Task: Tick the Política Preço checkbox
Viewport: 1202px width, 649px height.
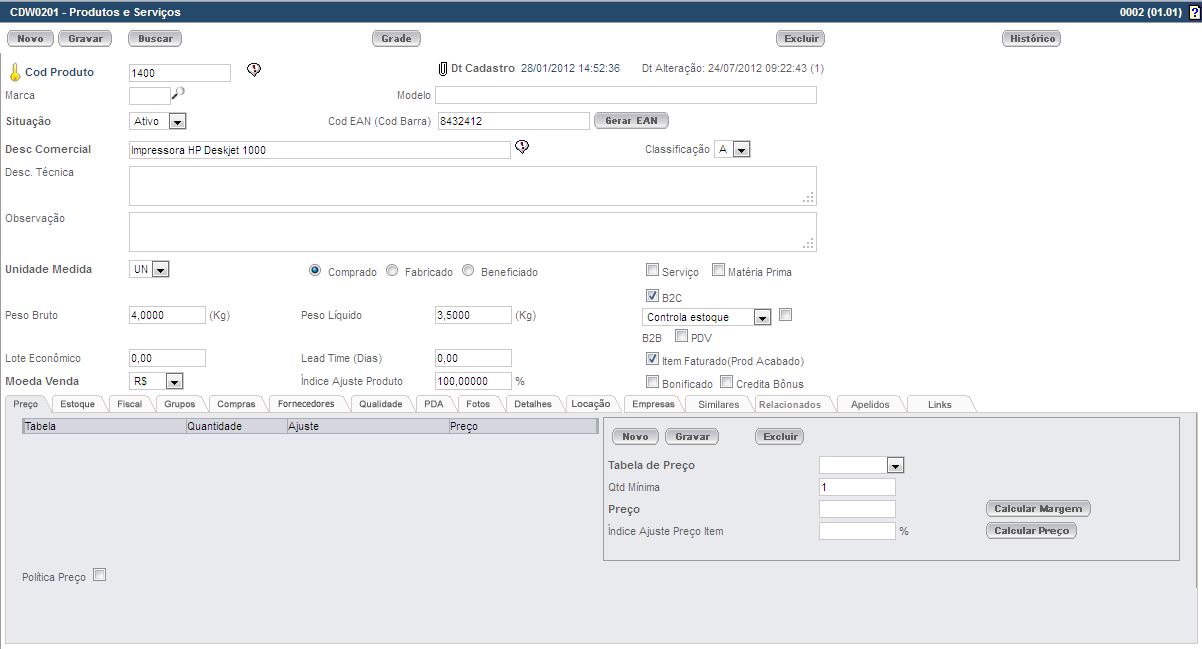Action: click(x=99, y=575)
